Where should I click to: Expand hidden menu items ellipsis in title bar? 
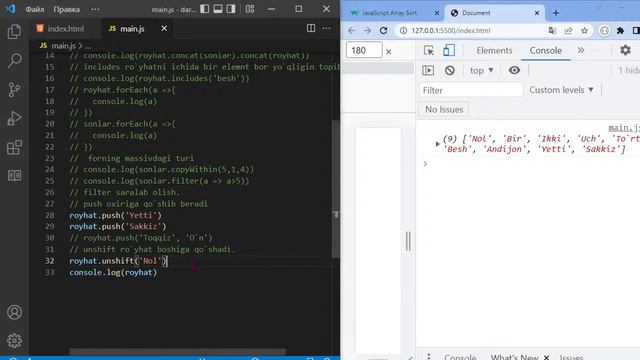tap(95, 9)
